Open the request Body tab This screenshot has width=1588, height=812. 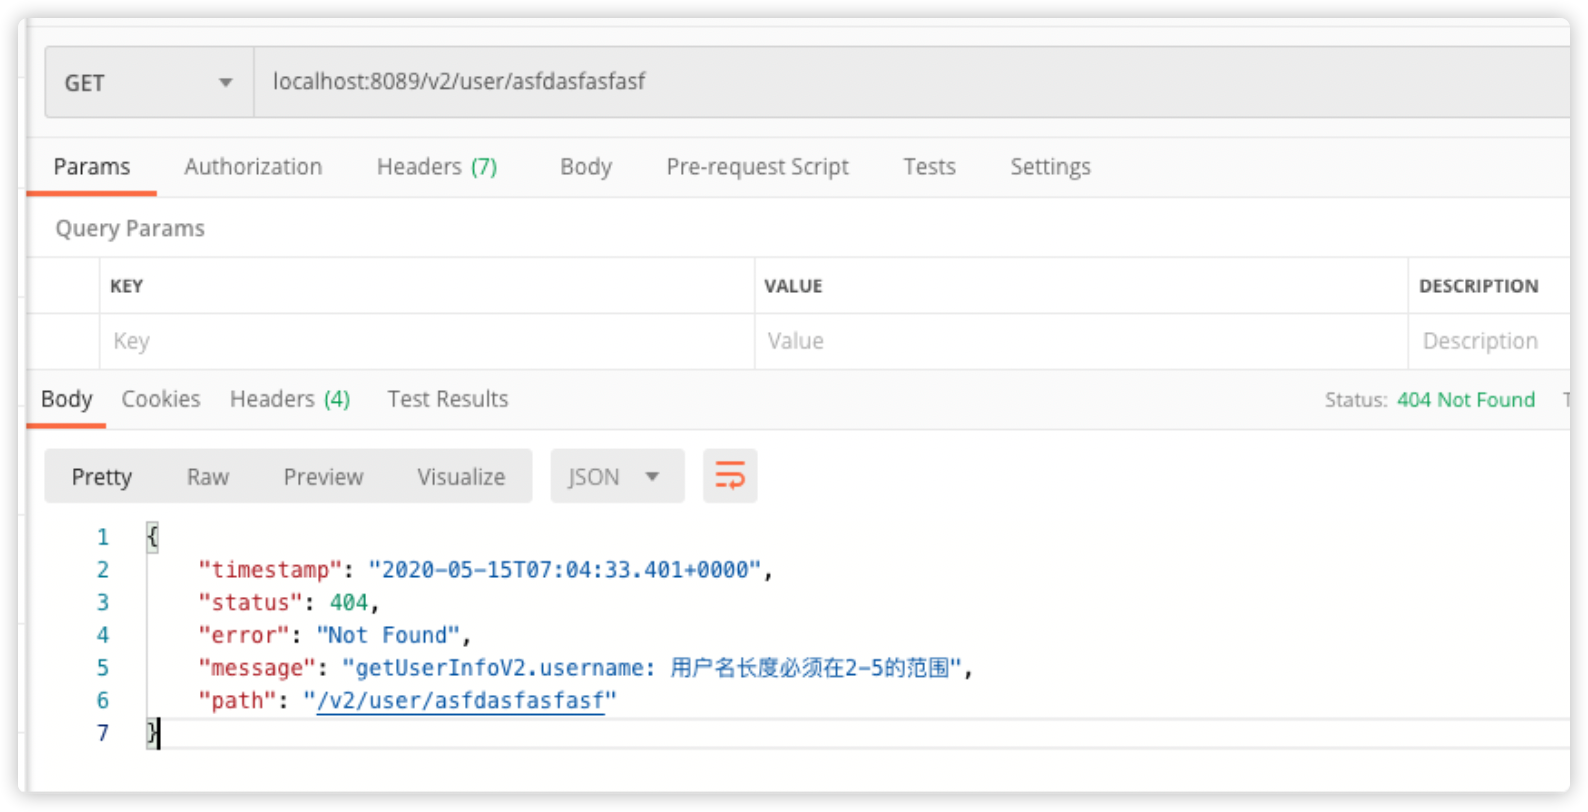(586, 167)
